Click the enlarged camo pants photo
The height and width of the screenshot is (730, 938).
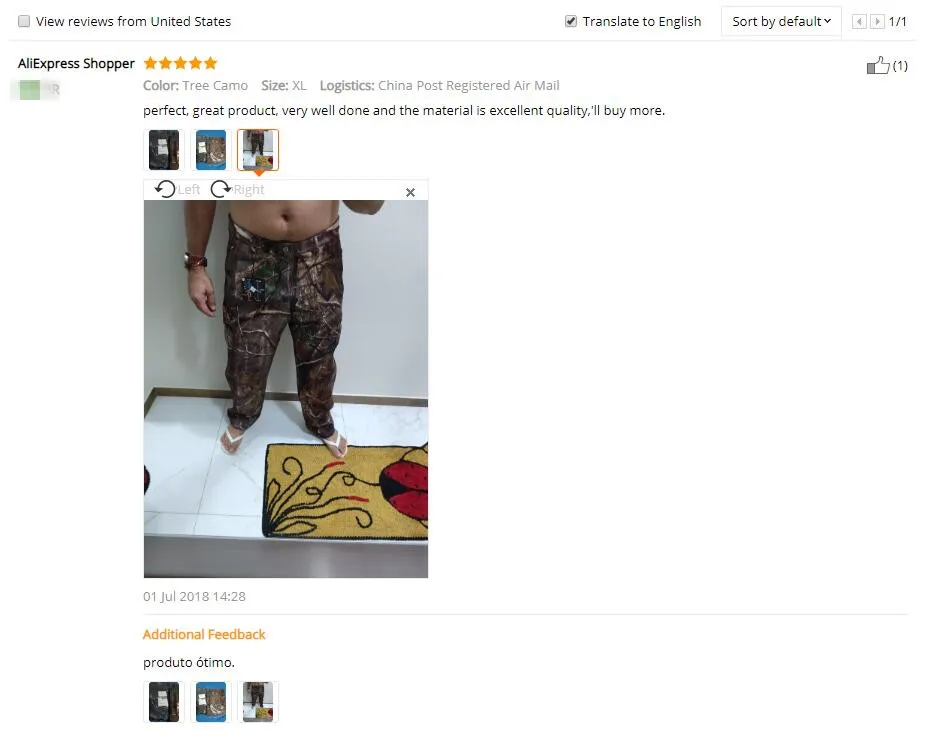pyautogui.click(x=286, y=389)
